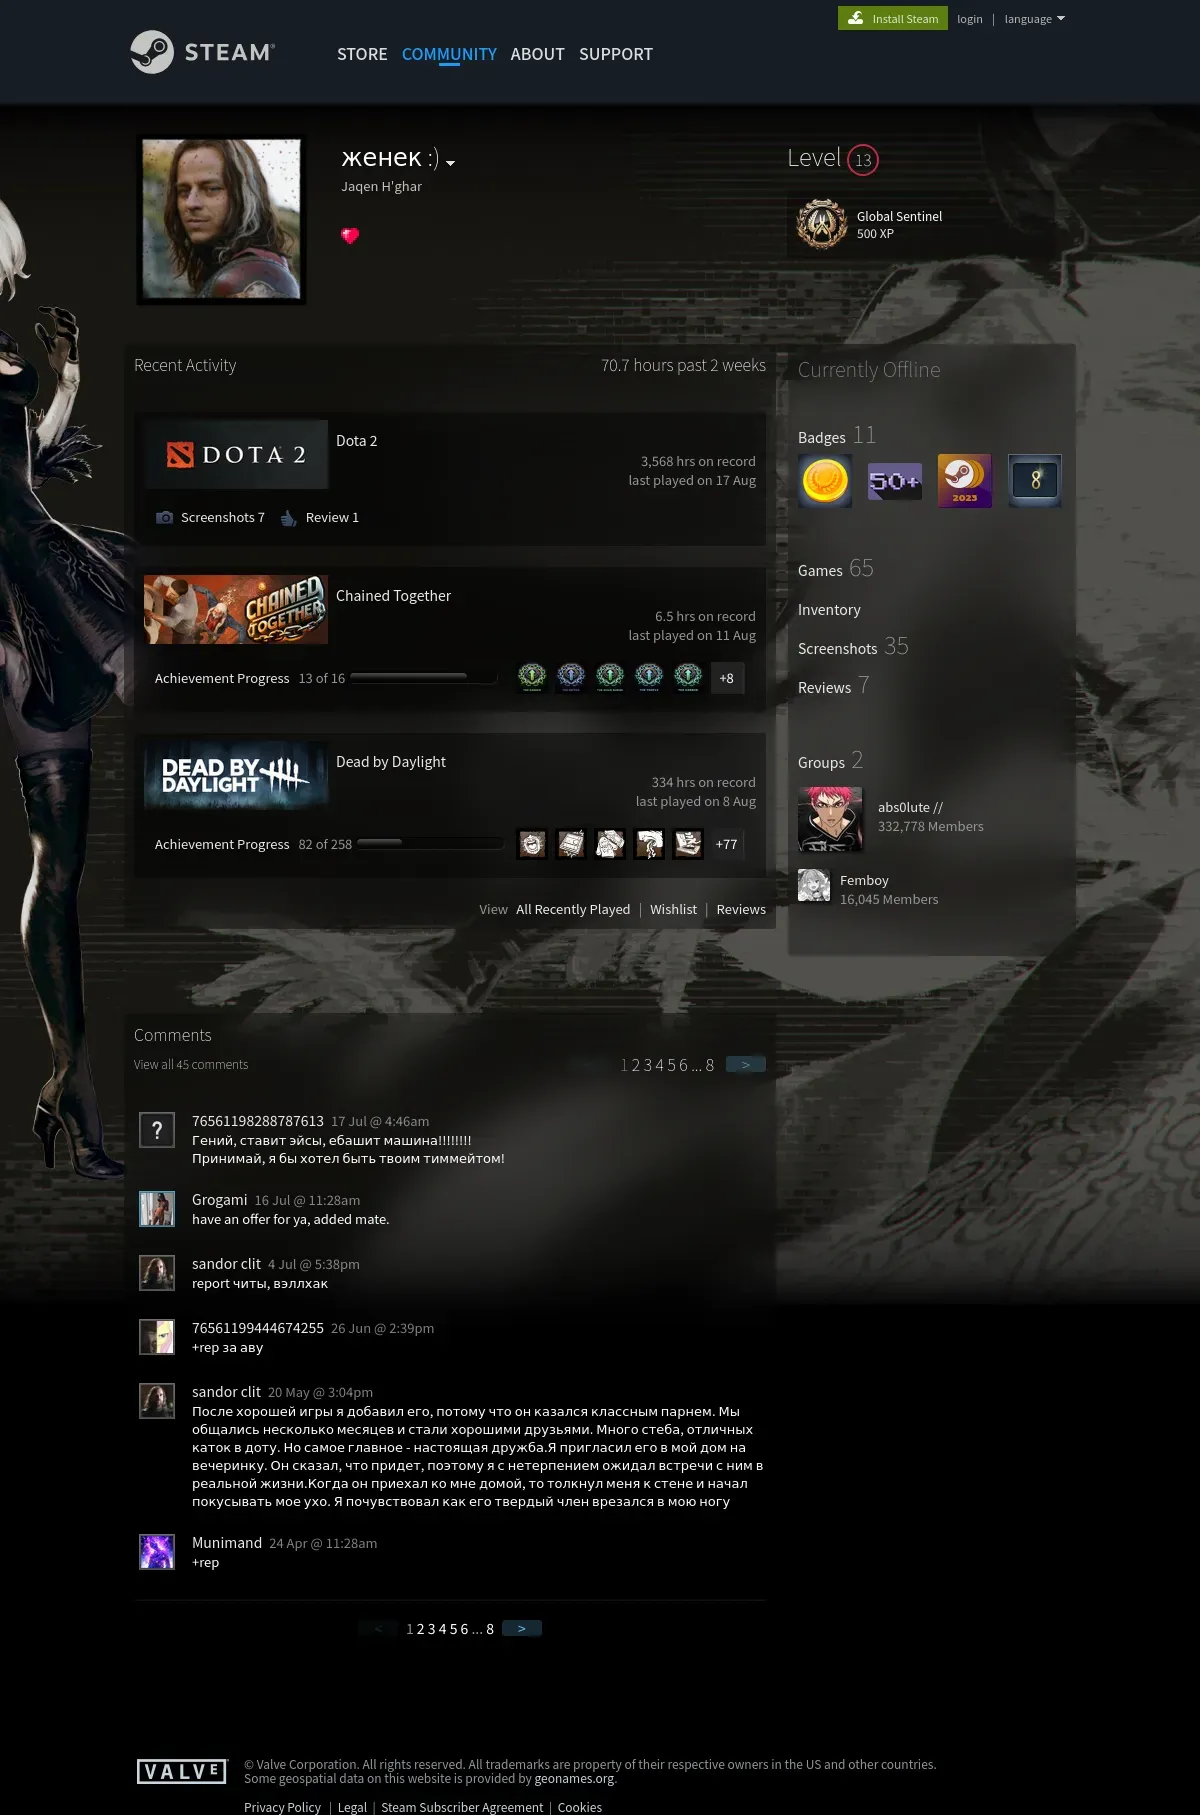The width and height of the screenshot is (1200, 1815).
Task: Open the language dropdown
Action: tap(1035, 19)
